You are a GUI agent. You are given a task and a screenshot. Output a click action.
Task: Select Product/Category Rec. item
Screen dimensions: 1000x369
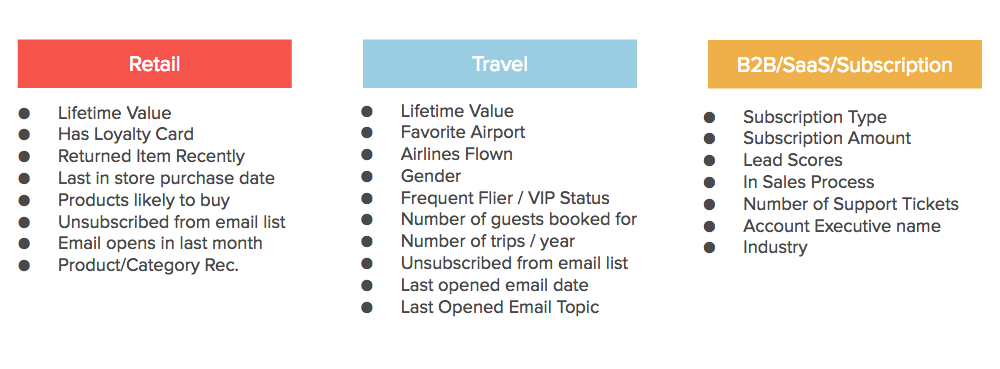pyautogui.click(x=149, y=266)
